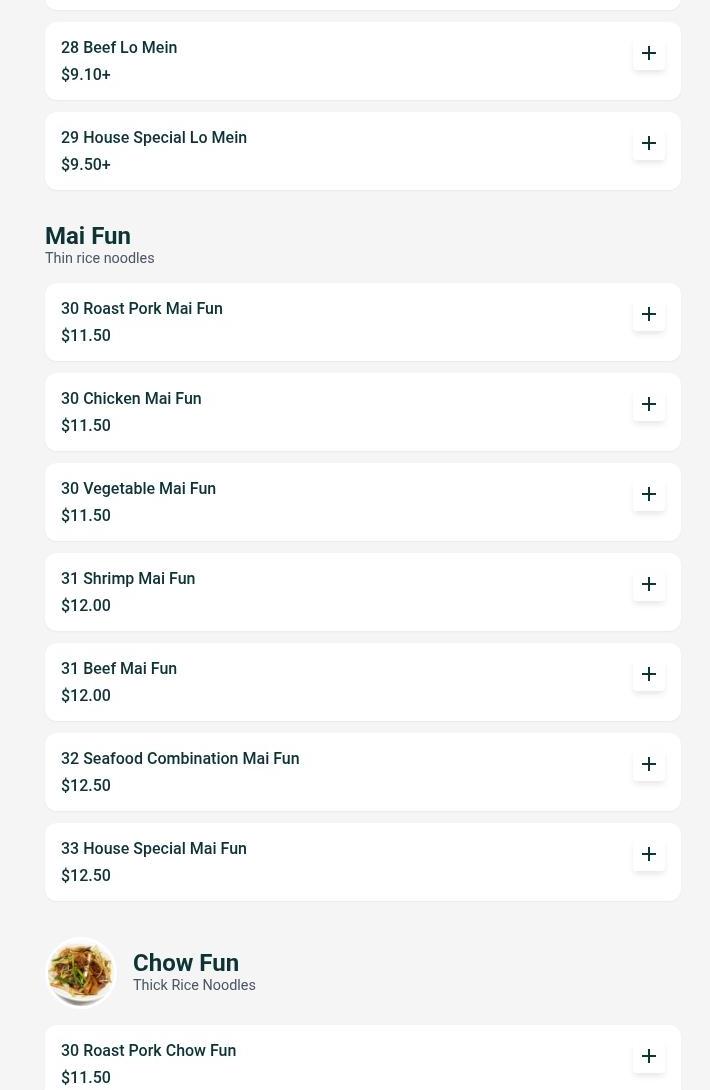Select 29 House Special Lo Mein title
The image size is (710, 1090).
tap(154, 137)
